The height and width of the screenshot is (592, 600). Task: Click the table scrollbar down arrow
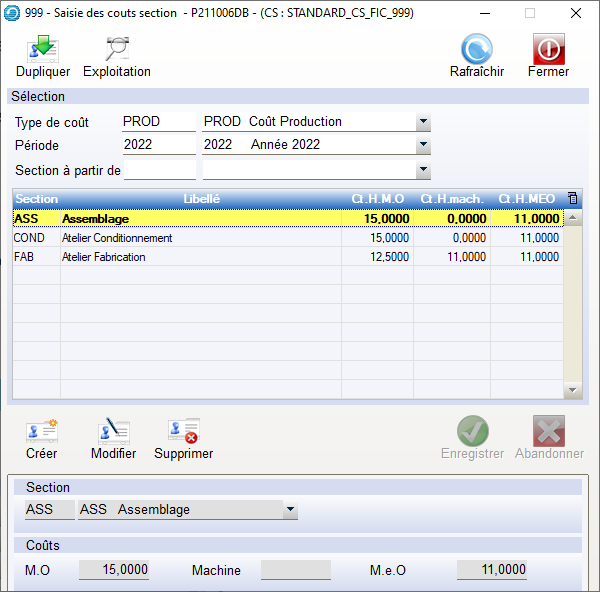573,390
